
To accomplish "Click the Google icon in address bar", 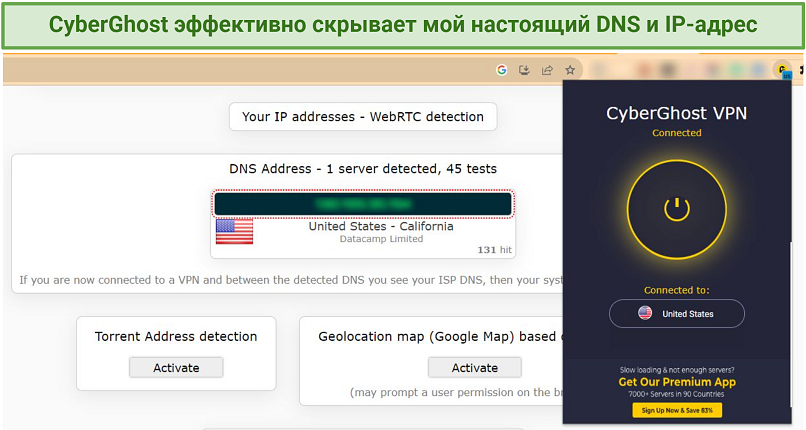I will point(502,70).
